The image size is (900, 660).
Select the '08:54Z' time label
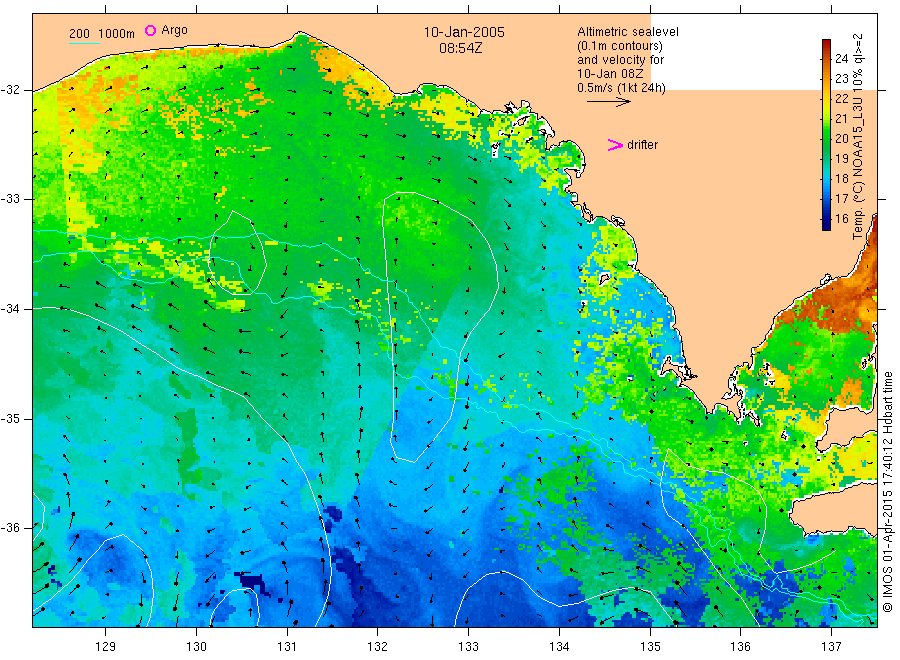(460, 48)
